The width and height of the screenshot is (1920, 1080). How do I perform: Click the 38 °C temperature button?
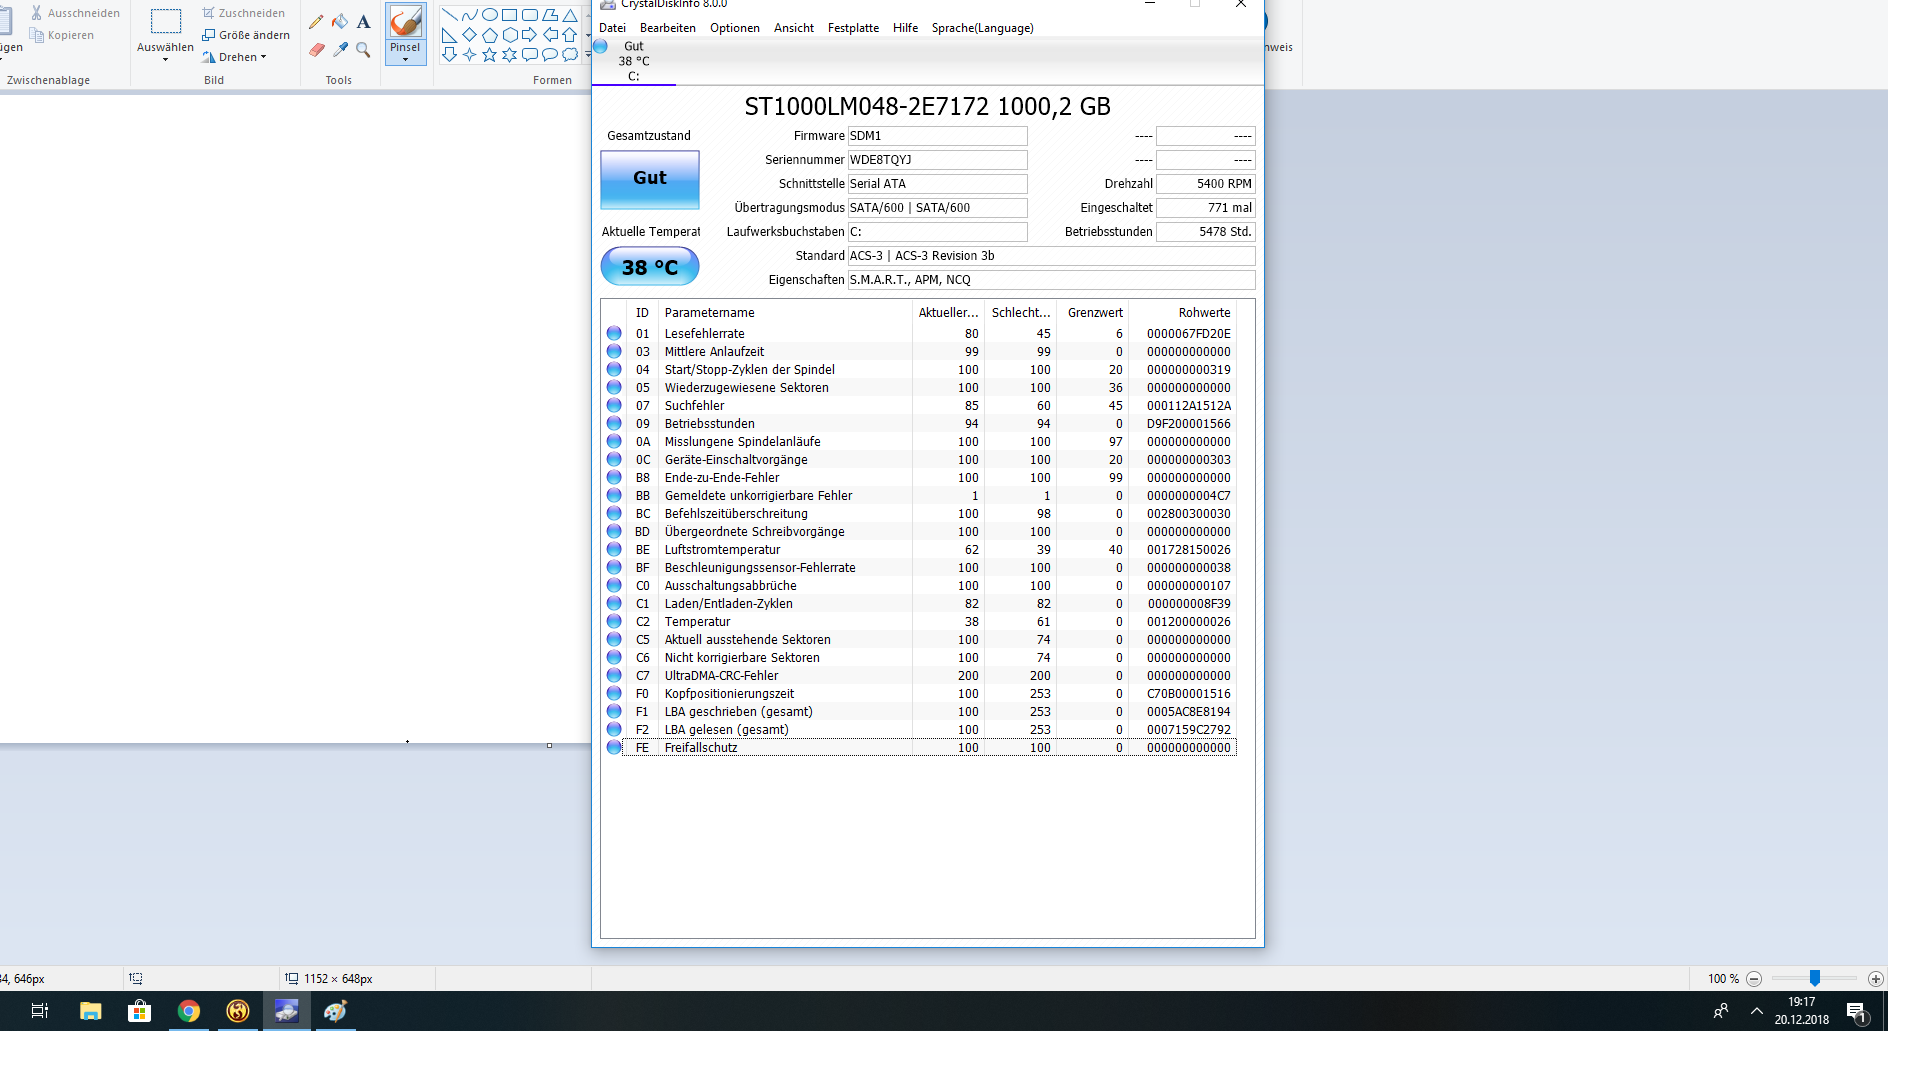pos(649,267)
